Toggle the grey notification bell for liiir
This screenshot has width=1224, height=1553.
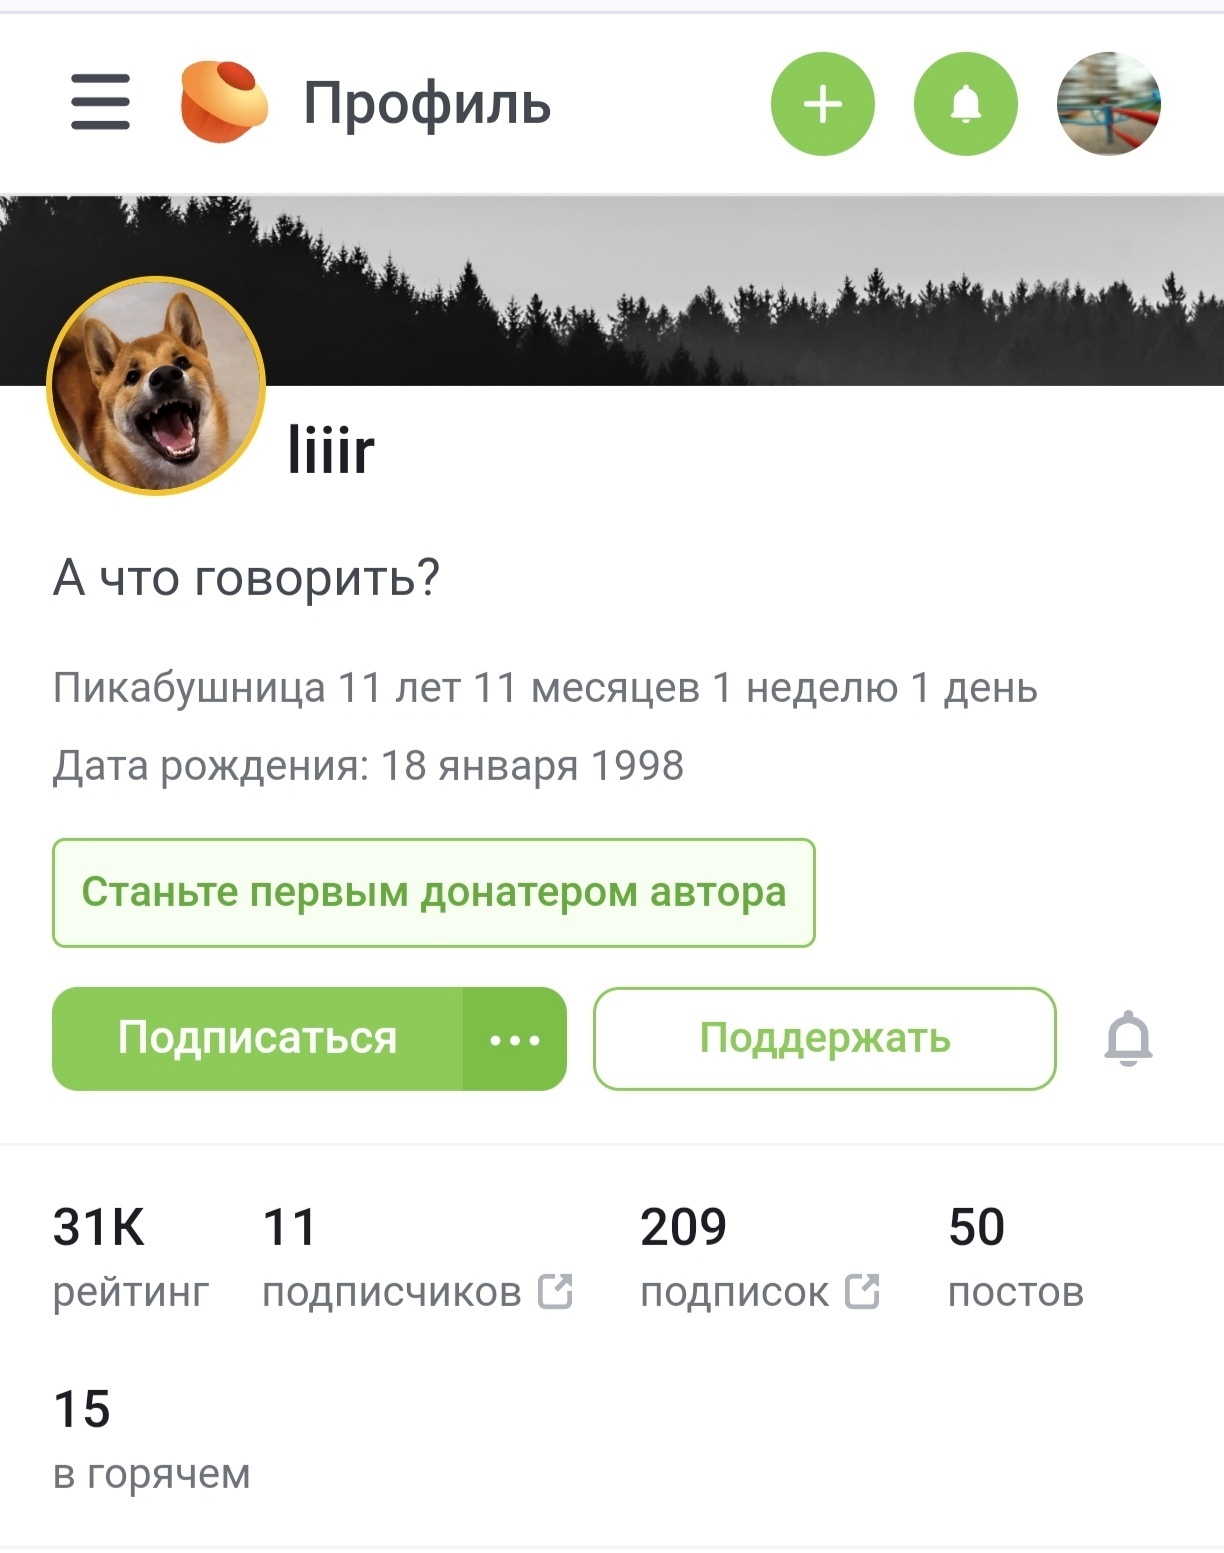tap(1128, 1039)
